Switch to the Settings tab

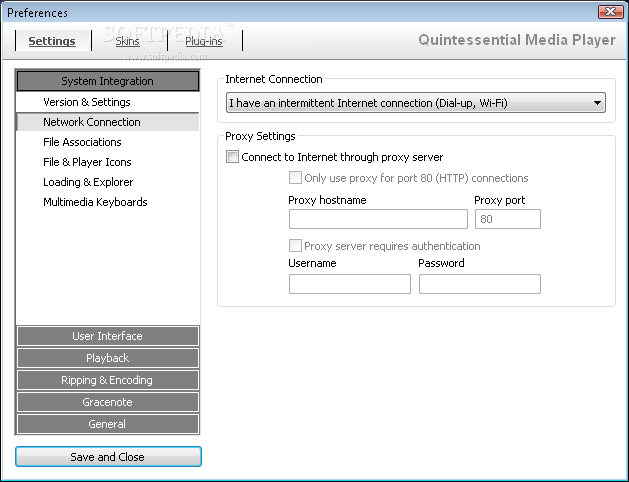(52, 41)
